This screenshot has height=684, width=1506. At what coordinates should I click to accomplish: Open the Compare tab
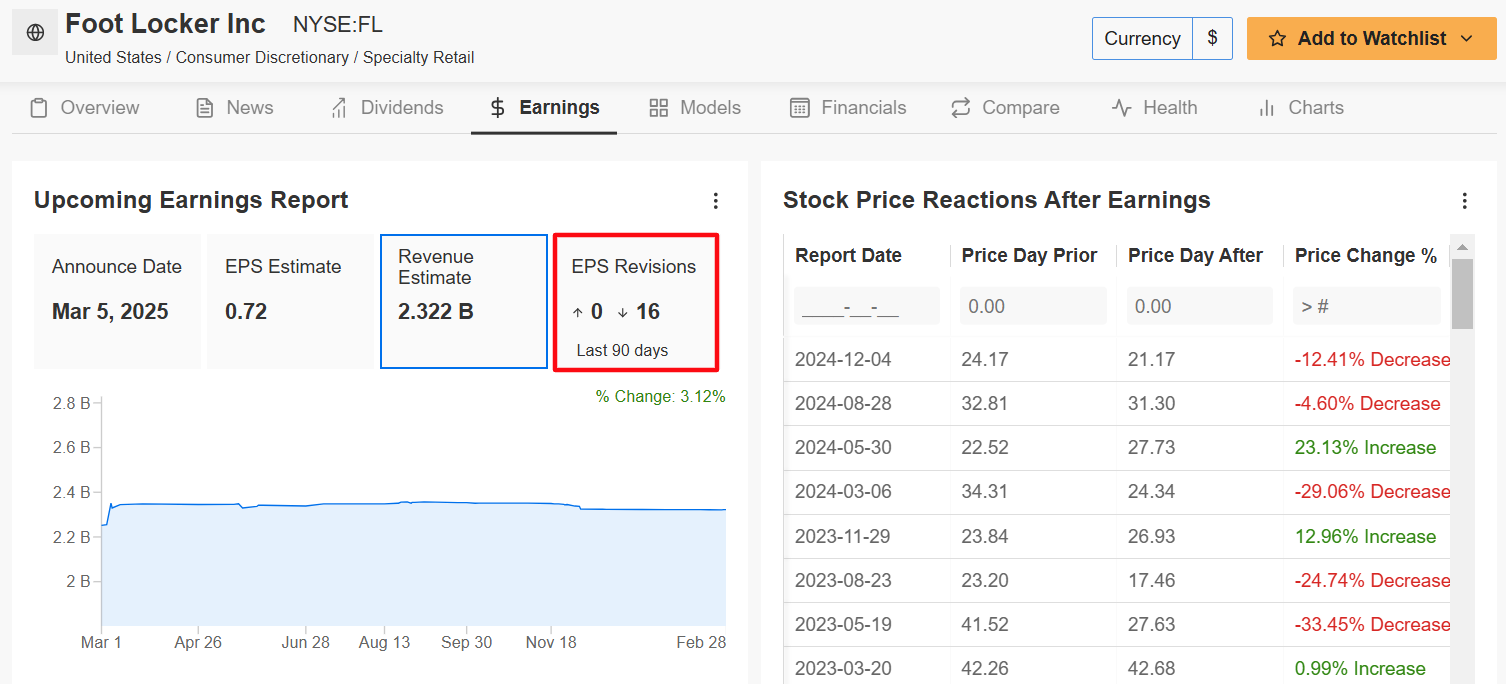click(x=1005, y=108)
